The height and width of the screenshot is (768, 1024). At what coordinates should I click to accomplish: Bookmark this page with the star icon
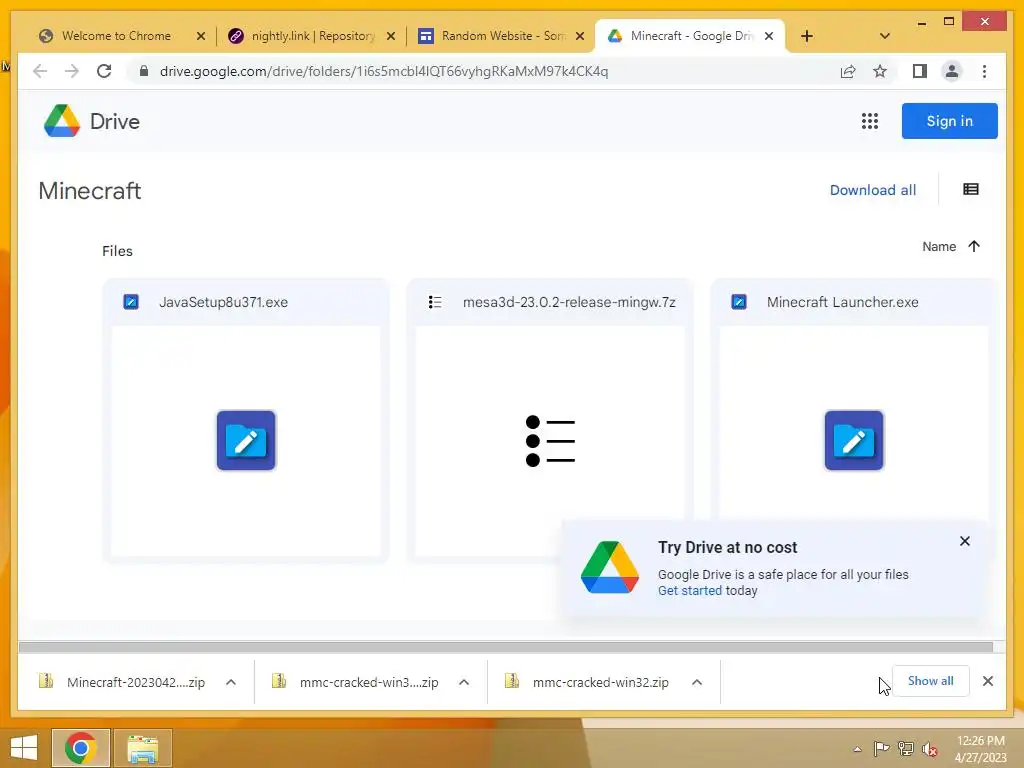tap(880, 71)
